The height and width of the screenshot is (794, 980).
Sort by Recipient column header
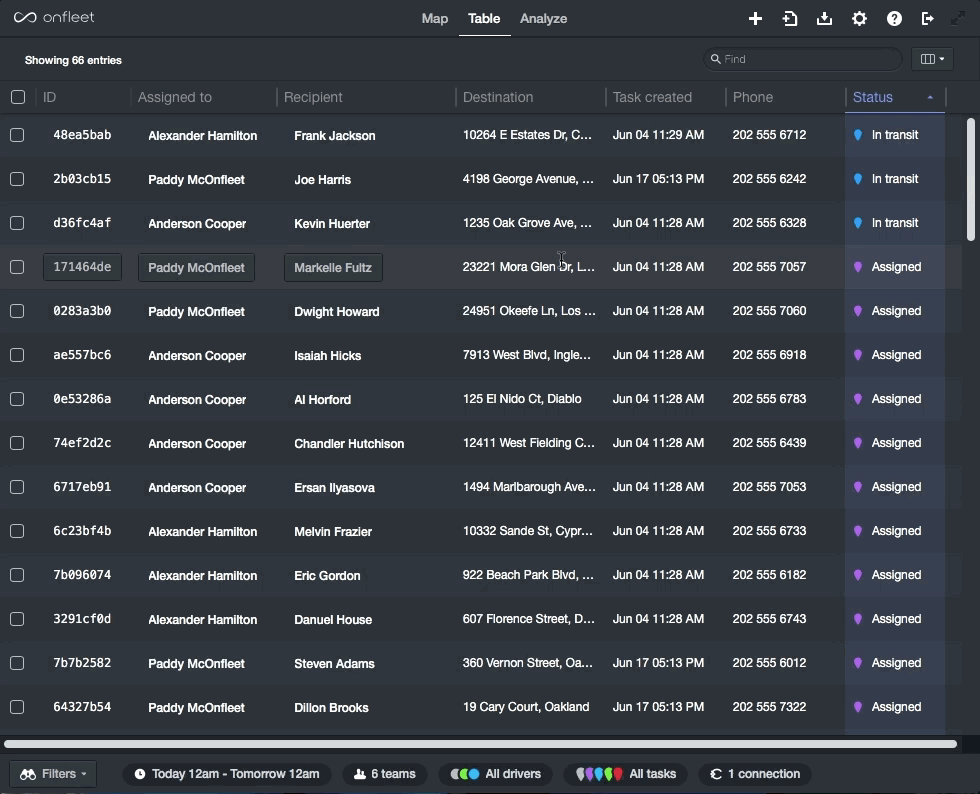(312, 97)
